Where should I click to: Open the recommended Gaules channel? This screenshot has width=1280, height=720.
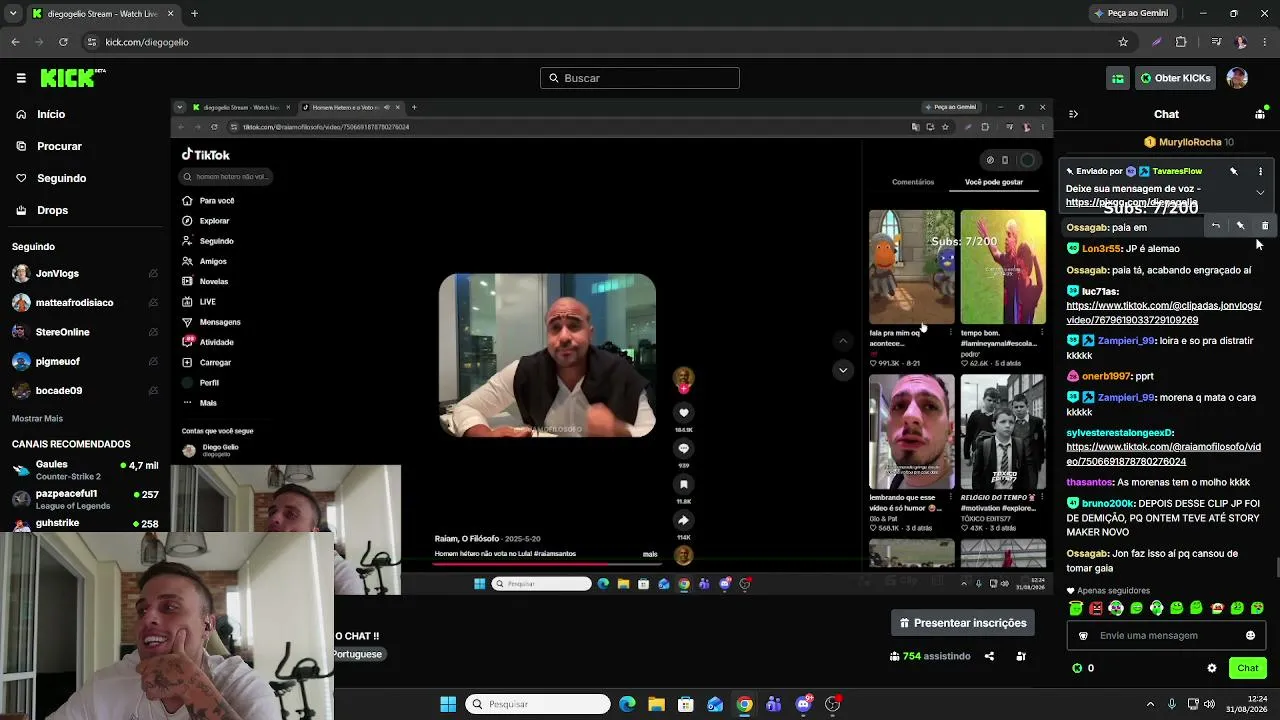click(85, 469)
